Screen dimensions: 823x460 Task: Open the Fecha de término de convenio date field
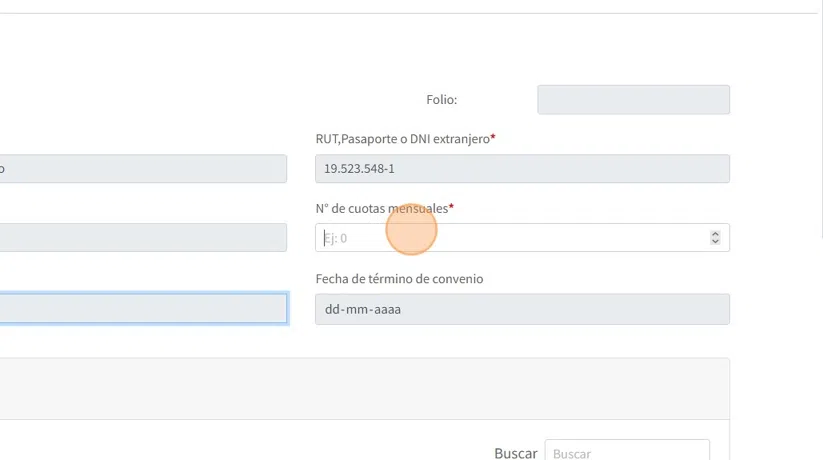522,309
